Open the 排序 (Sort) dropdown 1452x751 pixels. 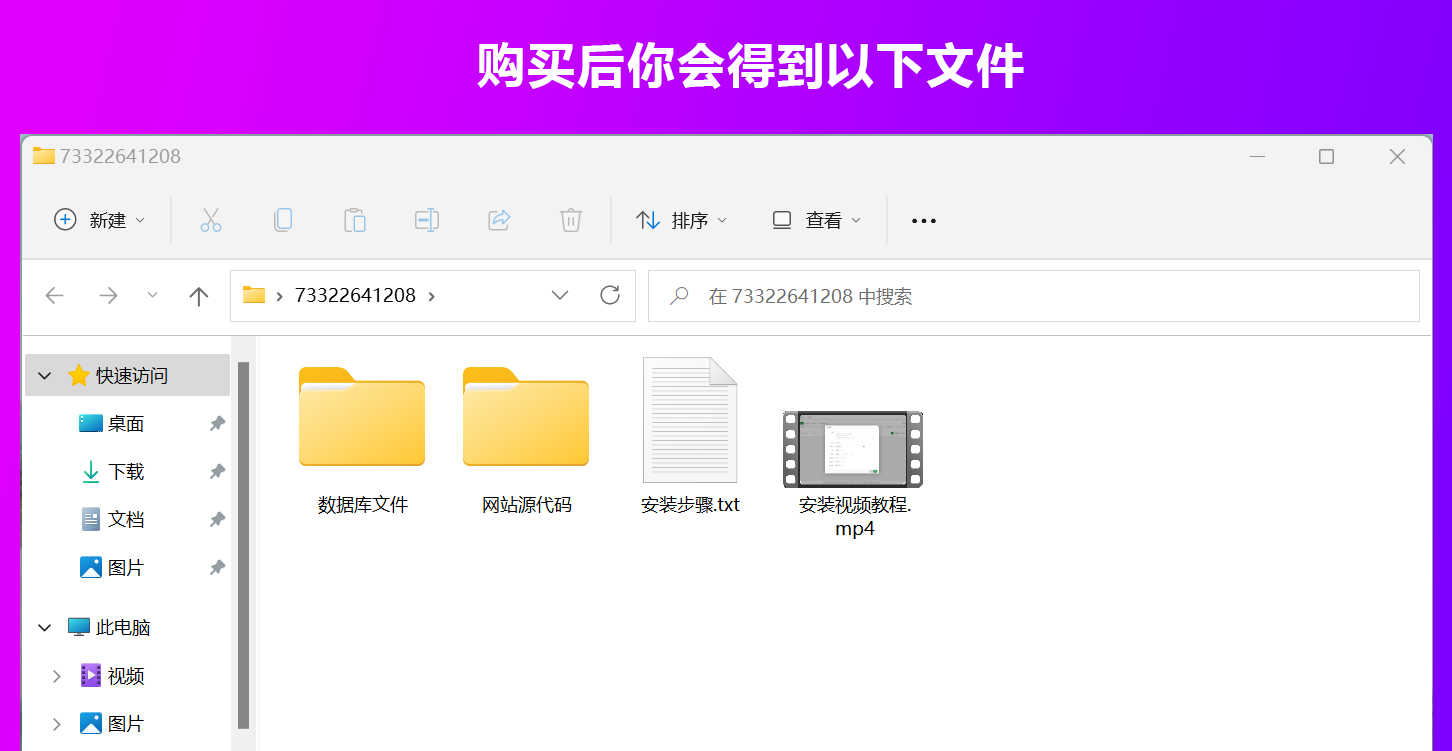(682, 220)
